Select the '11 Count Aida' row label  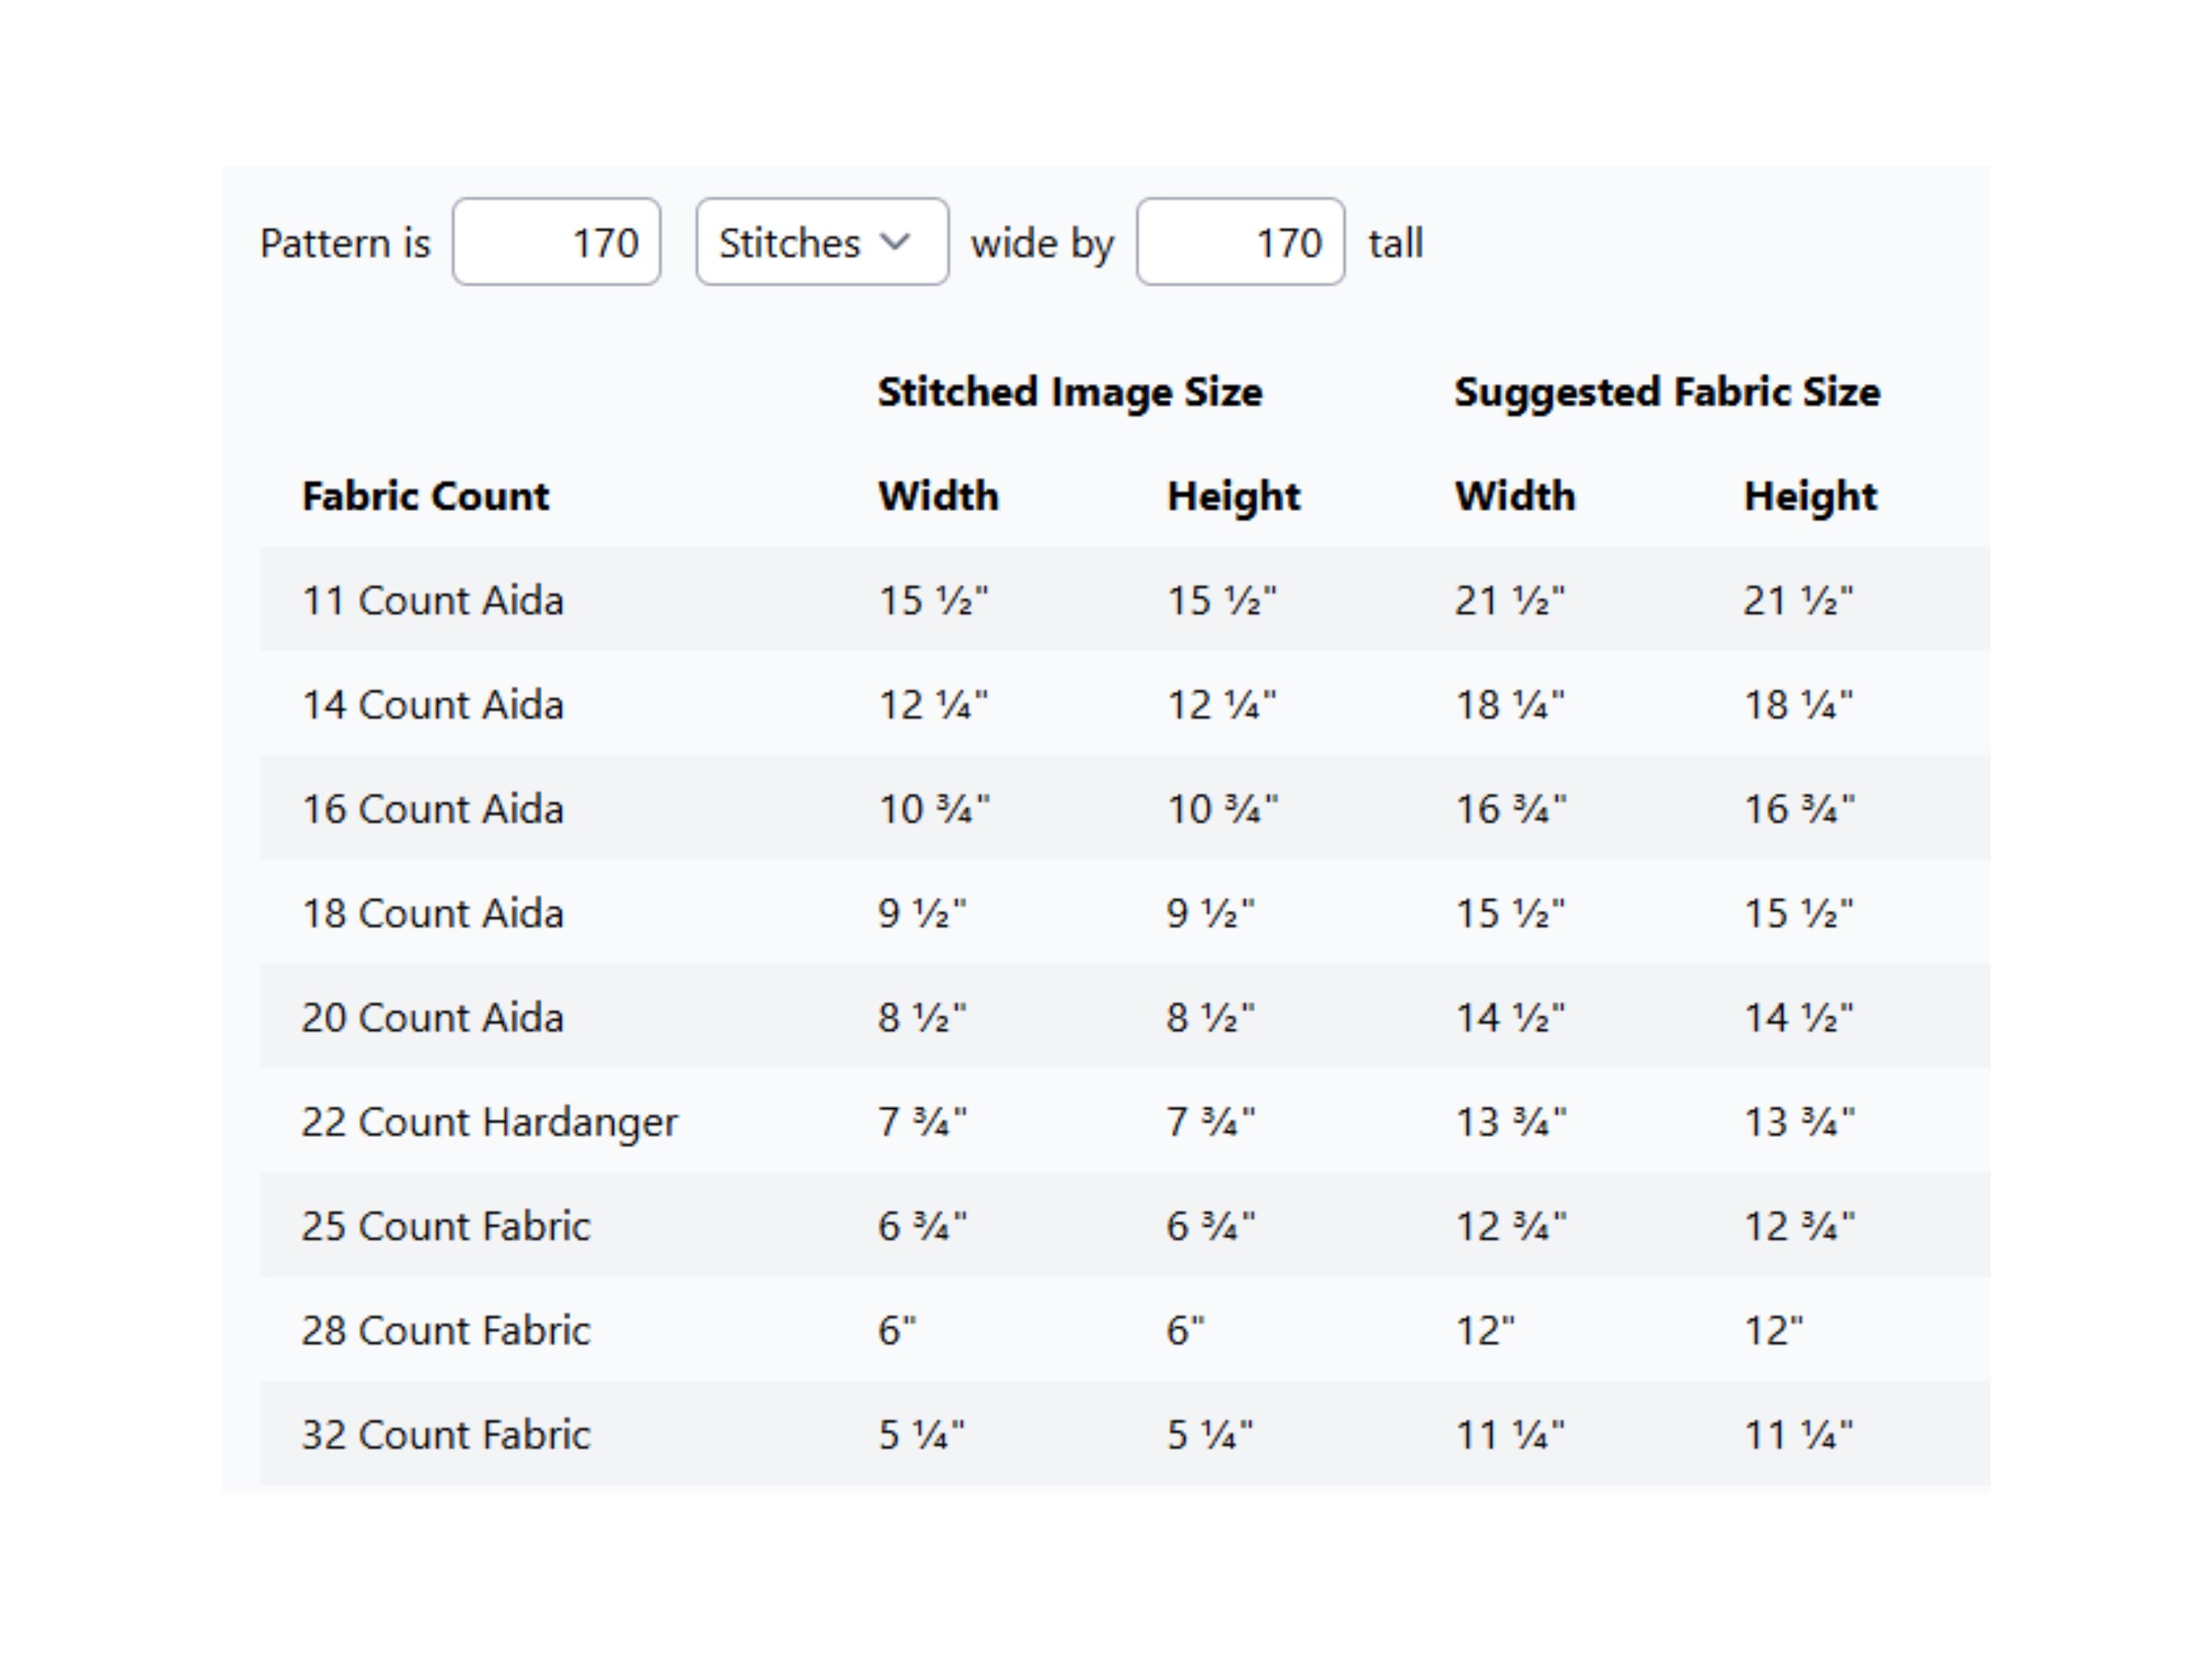(x=433, y=600)
